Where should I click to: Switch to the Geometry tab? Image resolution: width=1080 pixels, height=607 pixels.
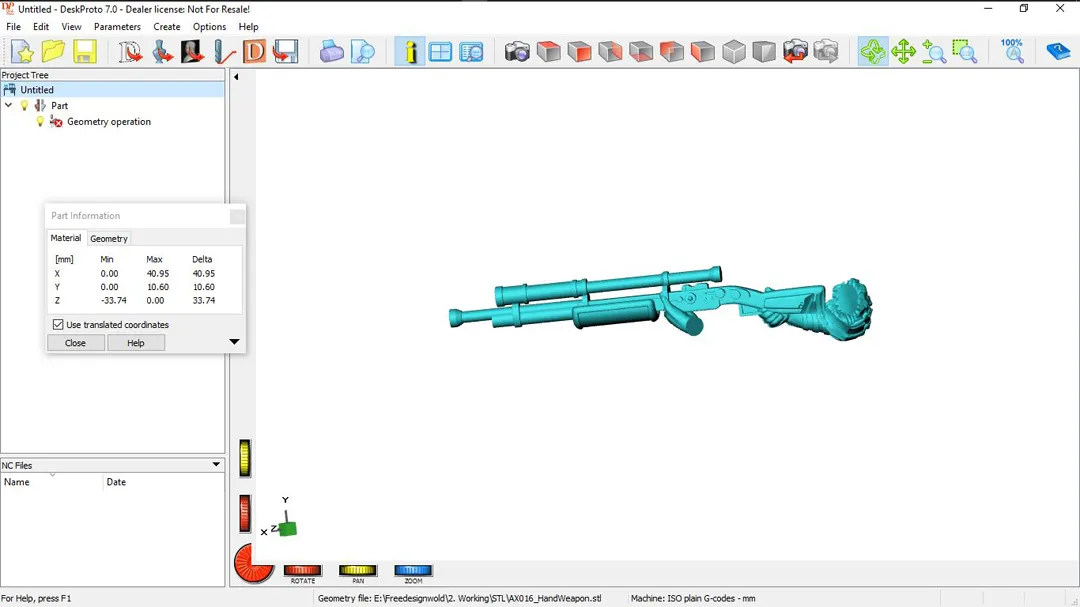point(109,238)
